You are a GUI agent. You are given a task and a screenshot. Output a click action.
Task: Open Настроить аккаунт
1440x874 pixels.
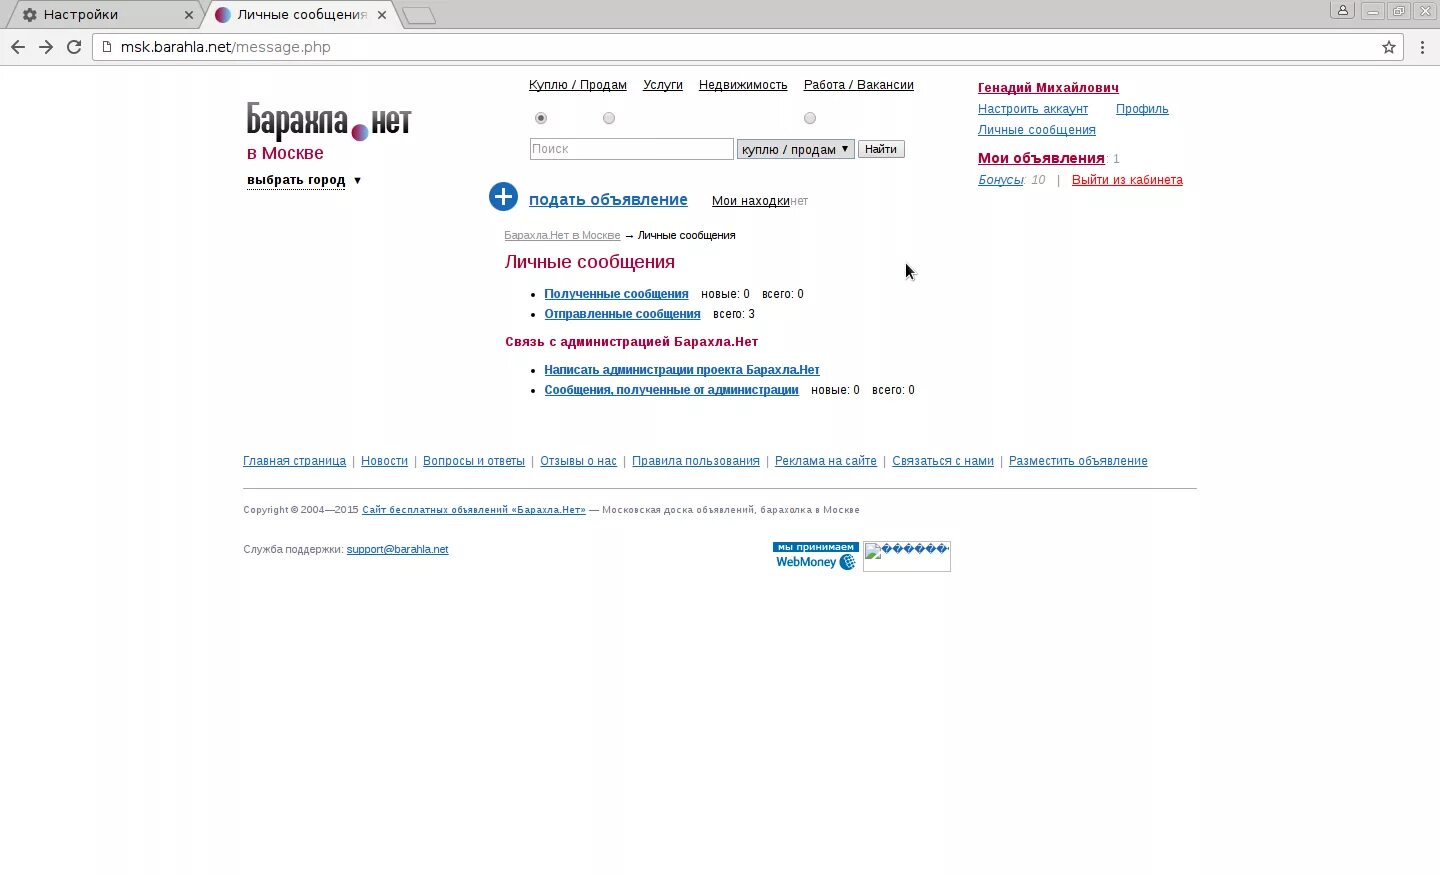coord(1033,109)
